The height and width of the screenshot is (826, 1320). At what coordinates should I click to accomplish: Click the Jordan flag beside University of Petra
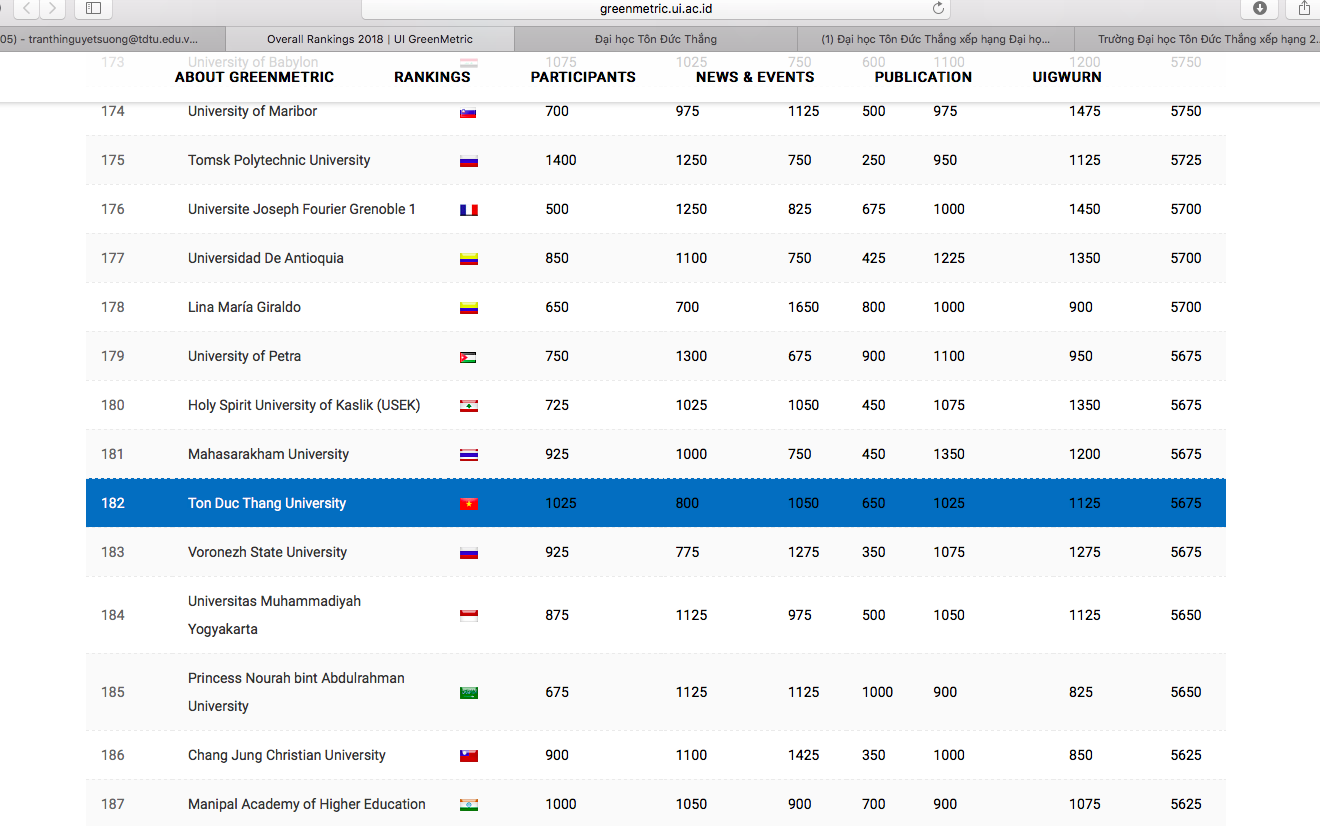pyautogui.click(x=469, y=356)
